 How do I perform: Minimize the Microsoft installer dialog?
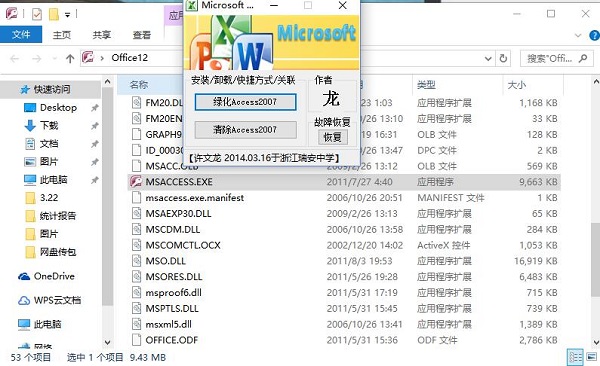click(274, 5)
